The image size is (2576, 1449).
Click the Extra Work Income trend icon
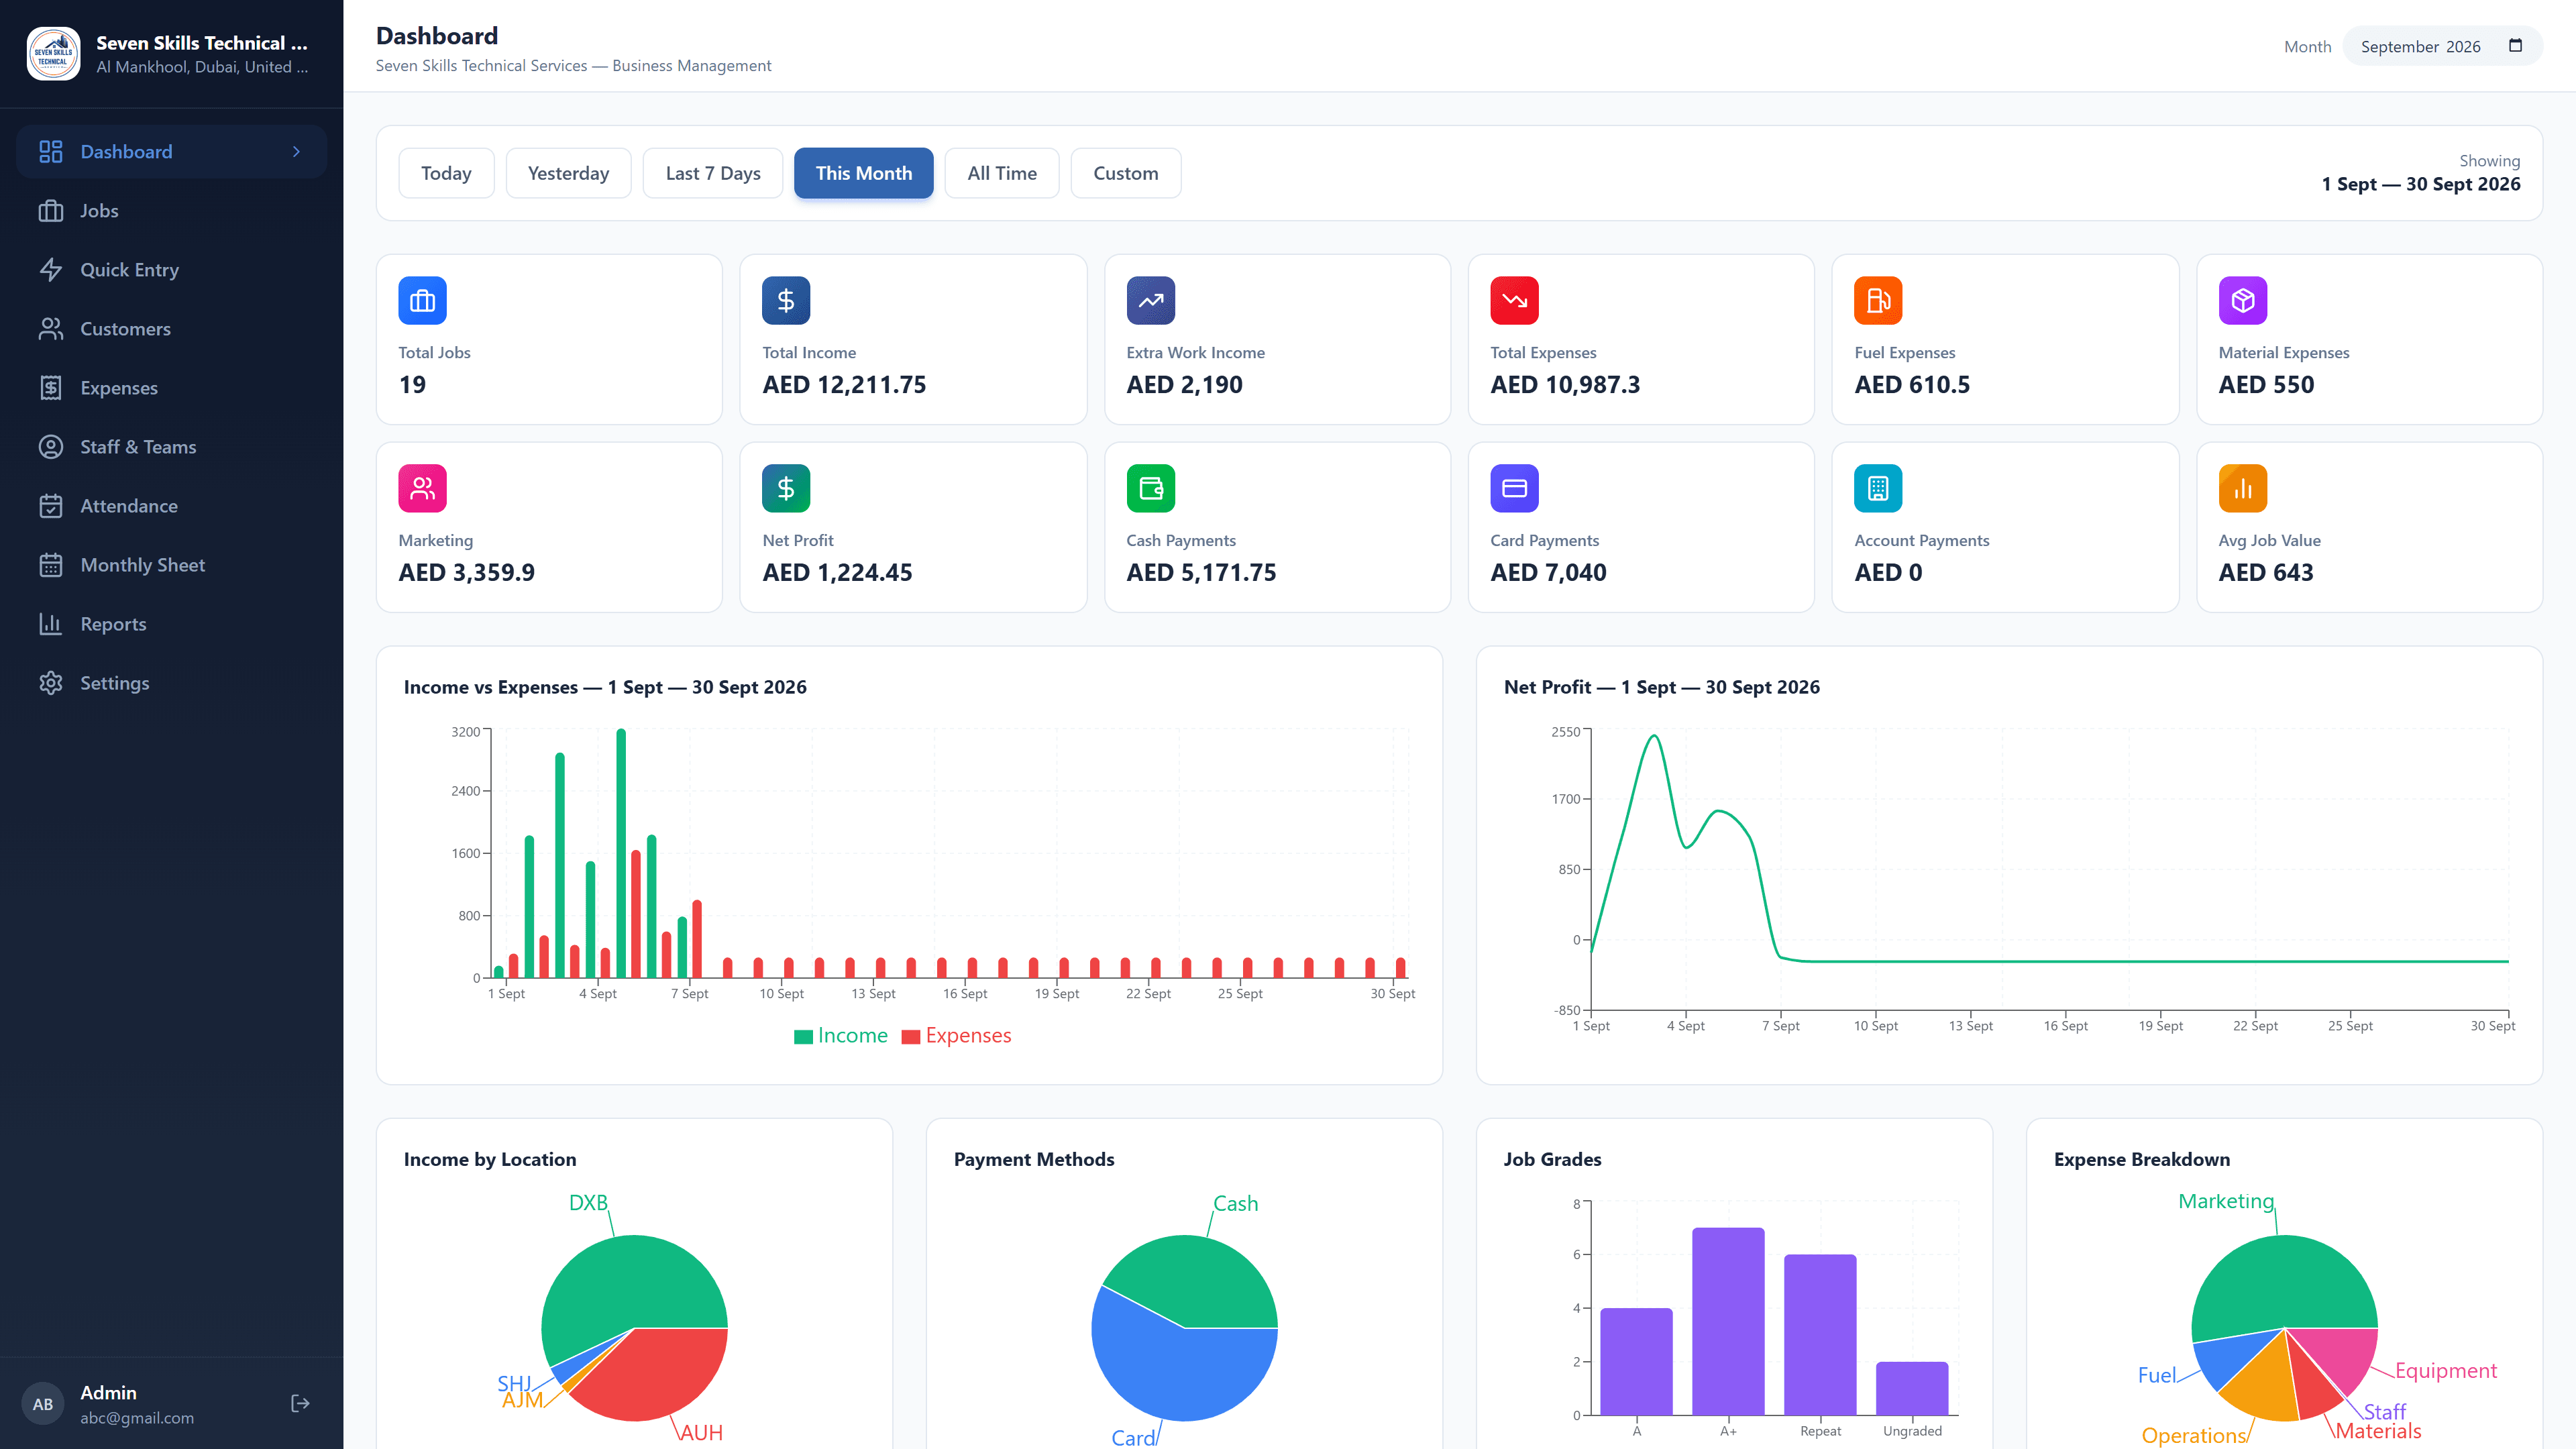[x=1150, y=300]
